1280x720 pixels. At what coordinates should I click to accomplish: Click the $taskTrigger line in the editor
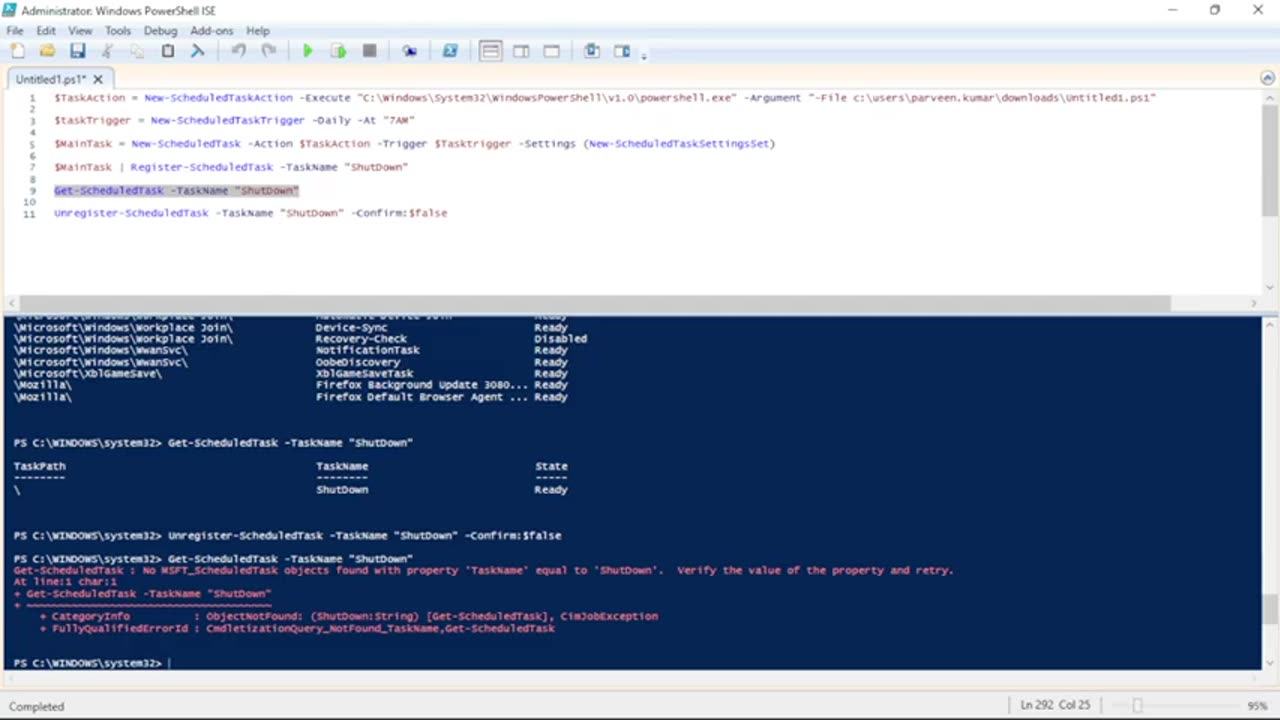(x=234, y=120)
